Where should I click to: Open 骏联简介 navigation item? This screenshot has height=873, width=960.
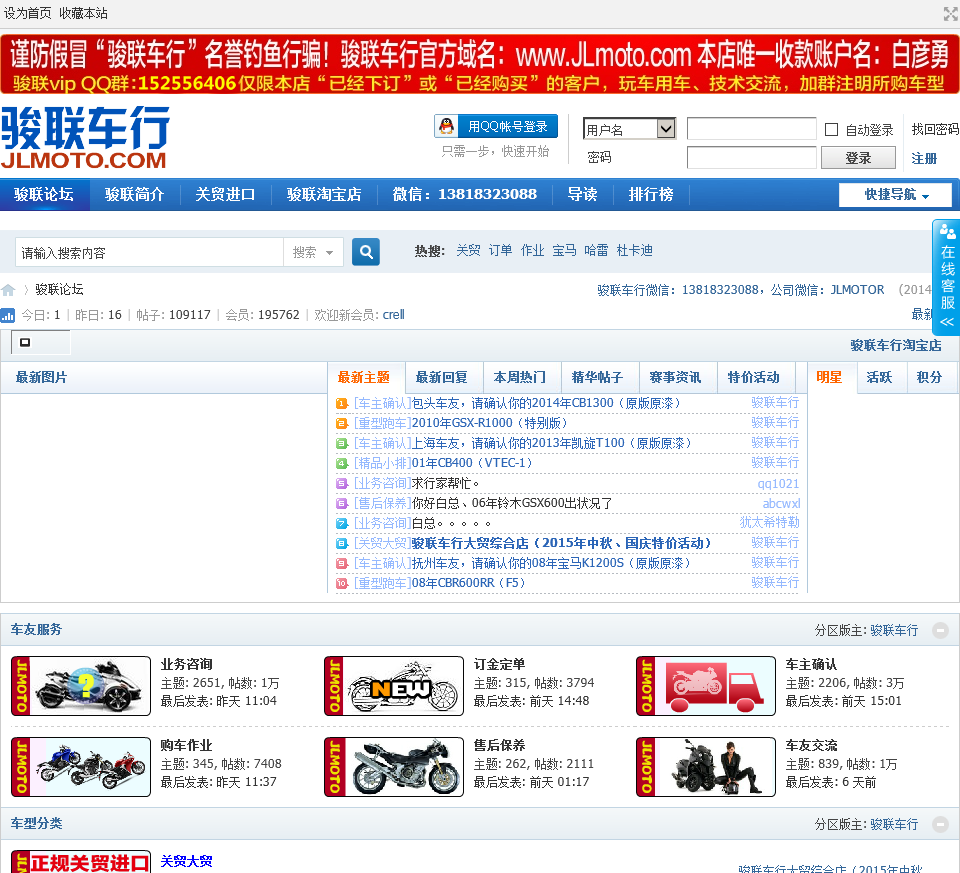point(135,195)
